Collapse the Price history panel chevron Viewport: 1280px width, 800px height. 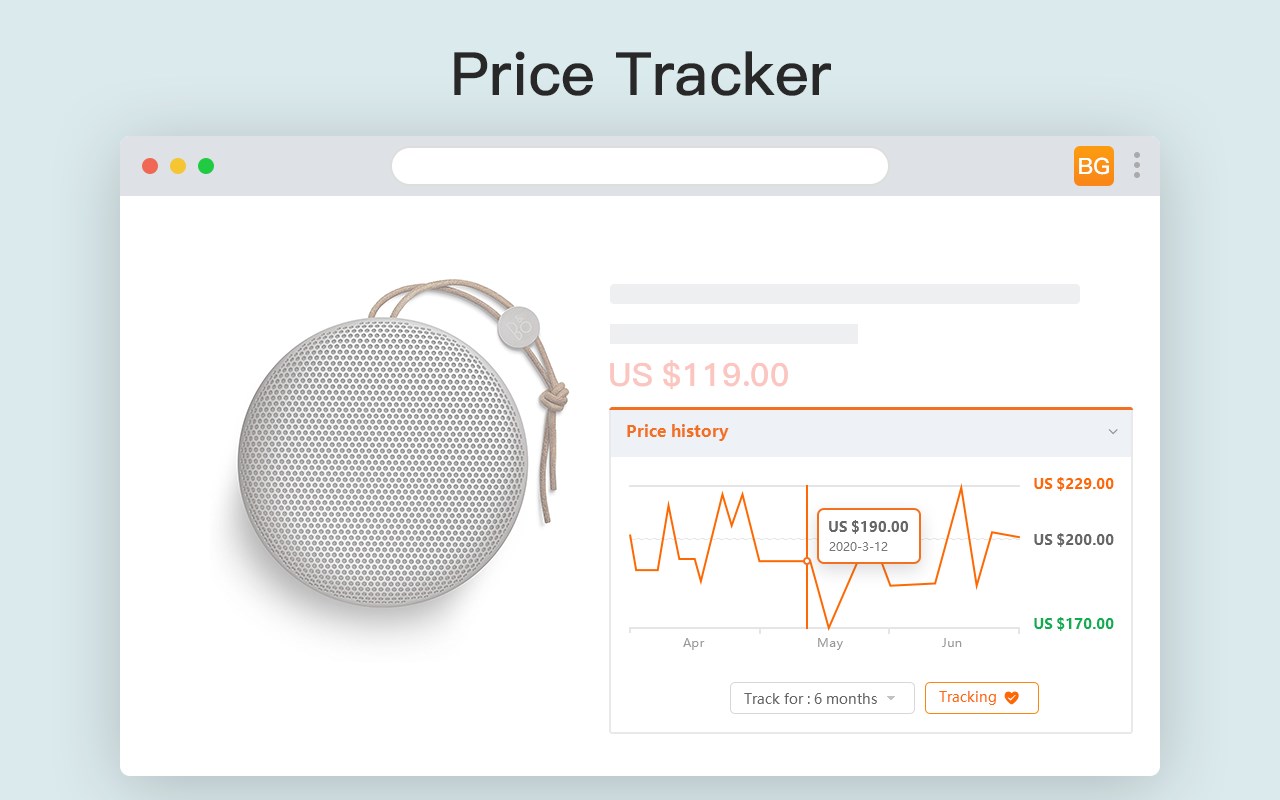click(x=1113, y=432)
